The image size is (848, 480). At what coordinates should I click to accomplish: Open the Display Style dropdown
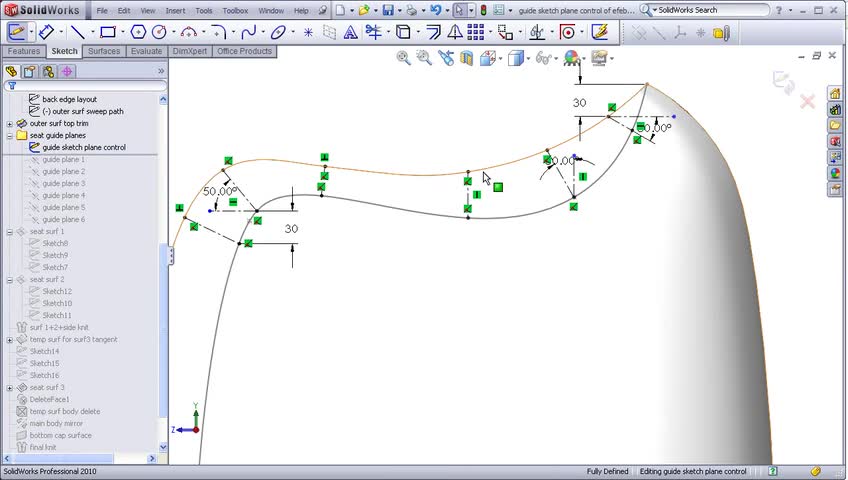tap(528, 58)
